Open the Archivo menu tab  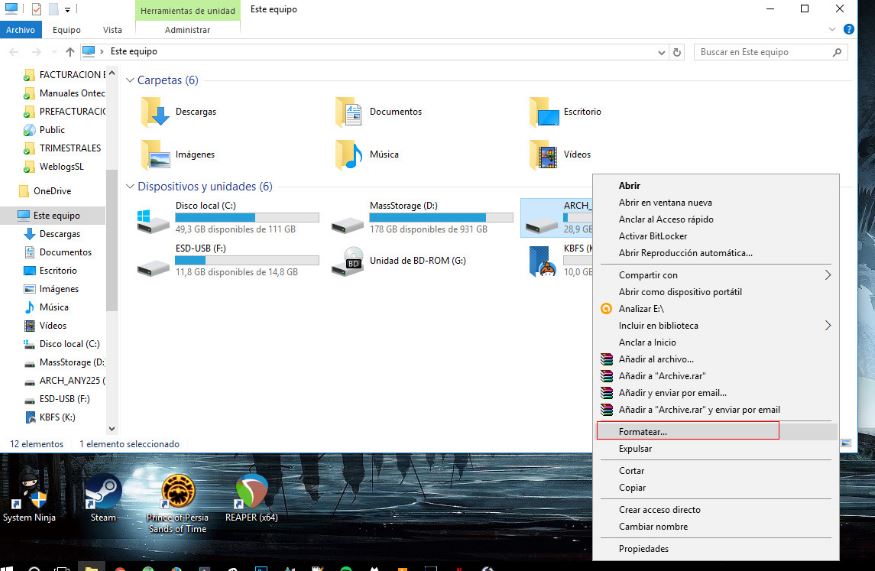tap(20, 30)
